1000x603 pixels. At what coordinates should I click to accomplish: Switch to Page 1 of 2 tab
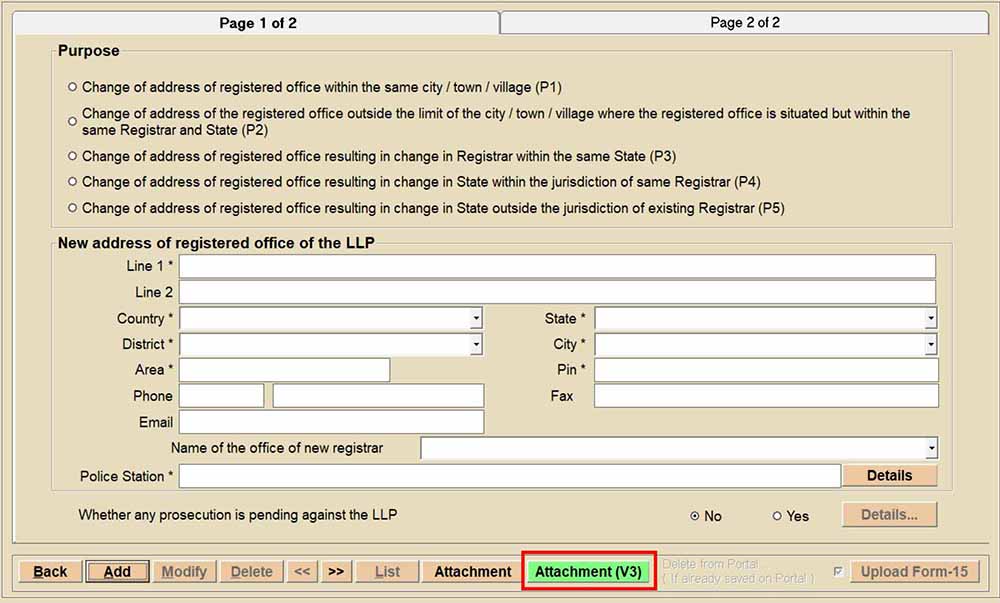[257, 23]
